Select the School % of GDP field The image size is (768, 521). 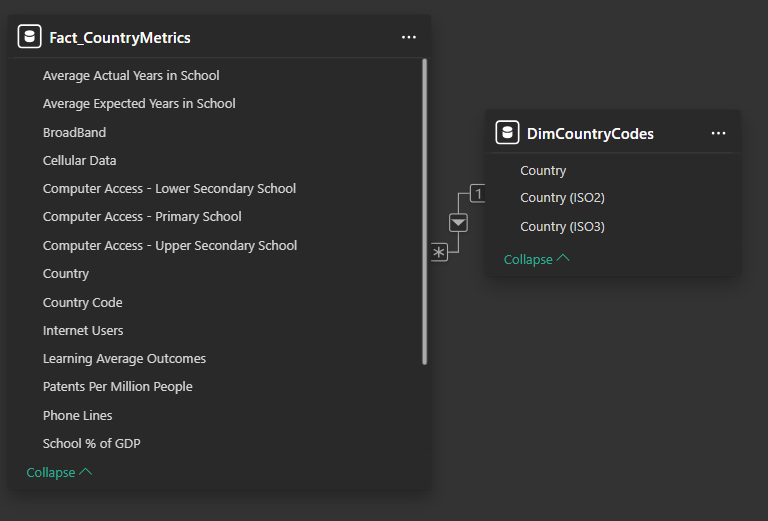click(98, 443)
